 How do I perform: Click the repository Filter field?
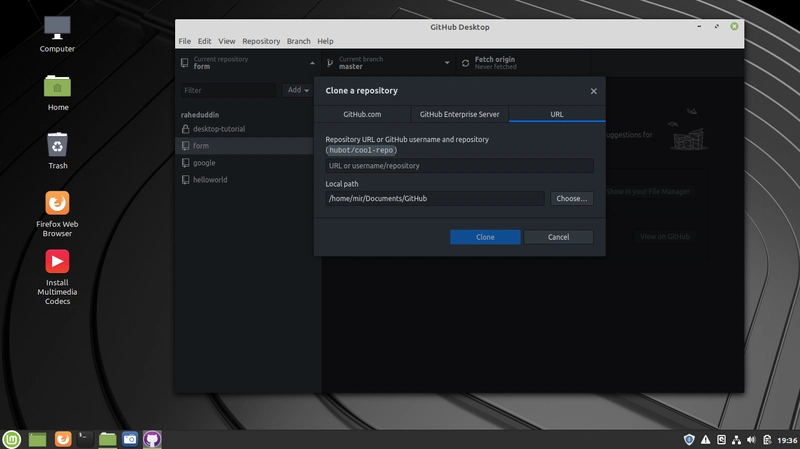click(x=228, y=90)
